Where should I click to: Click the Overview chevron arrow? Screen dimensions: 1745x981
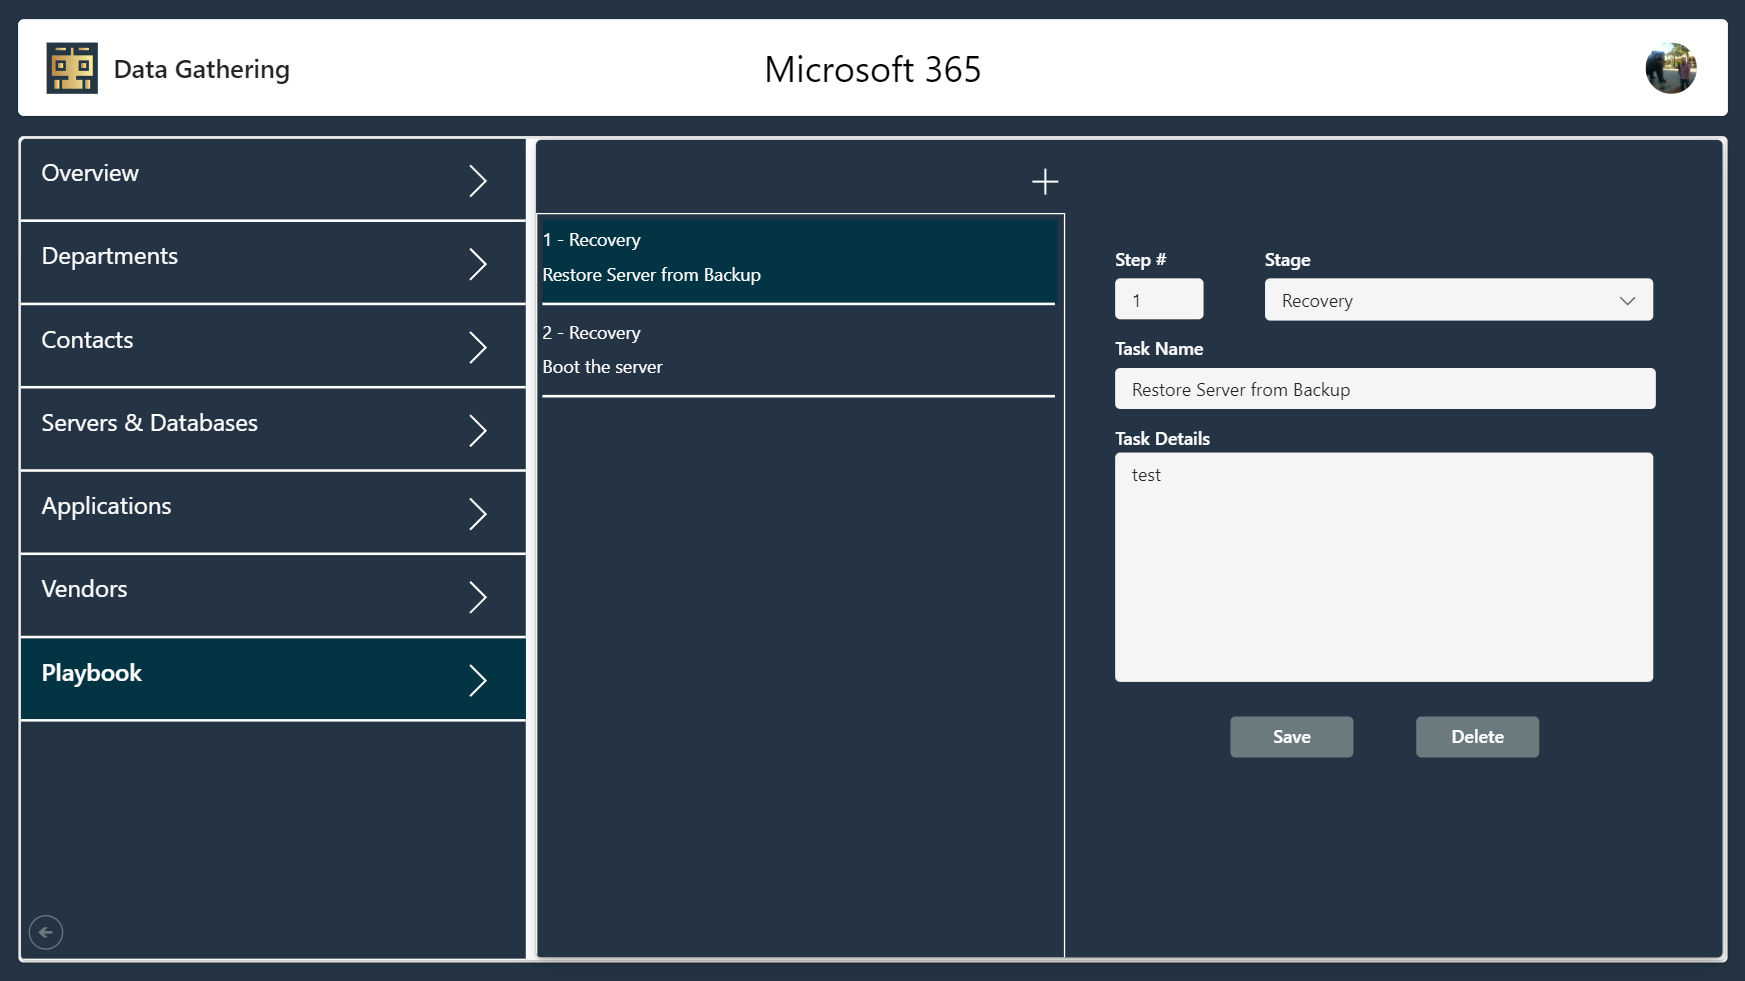478,180
